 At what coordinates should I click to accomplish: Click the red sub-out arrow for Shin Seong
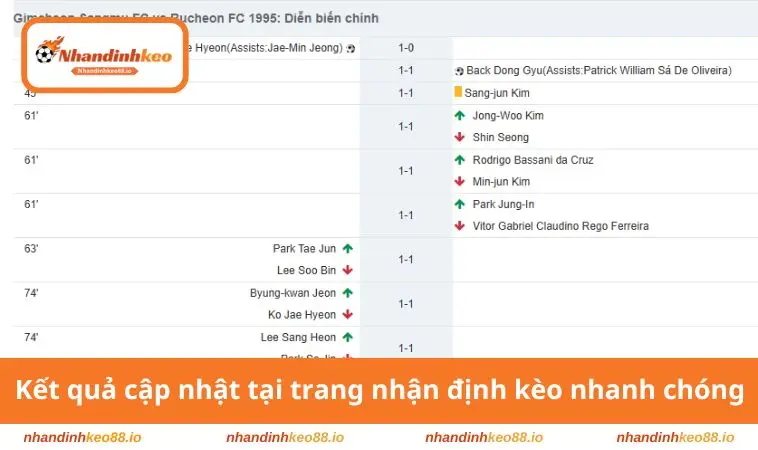pyautogui.click(x=460, y=137)
